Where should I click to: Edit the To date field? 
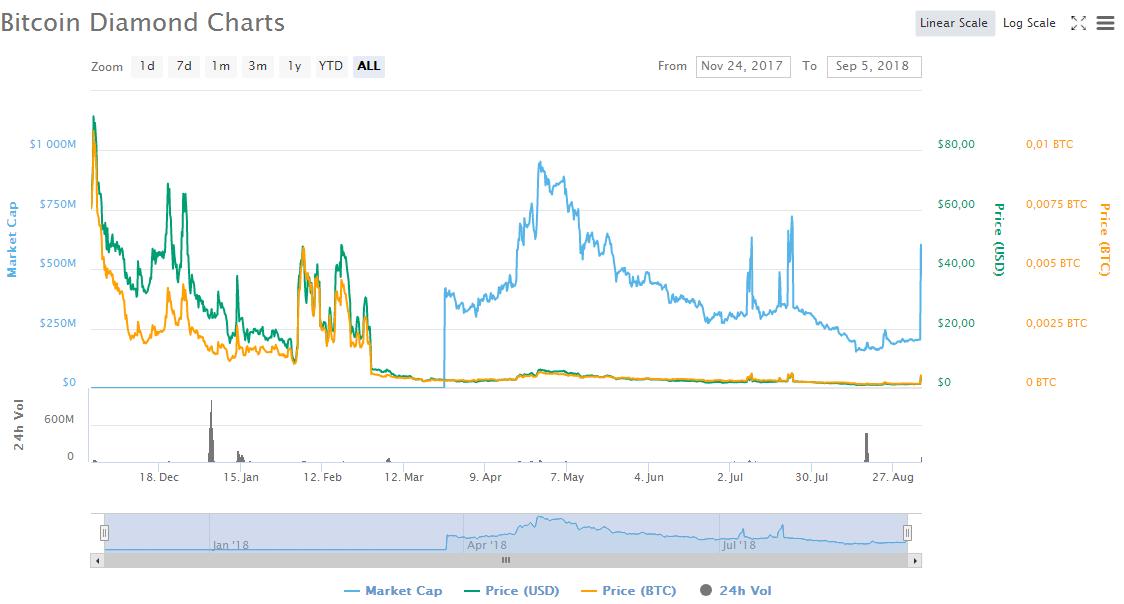[874, 66]
